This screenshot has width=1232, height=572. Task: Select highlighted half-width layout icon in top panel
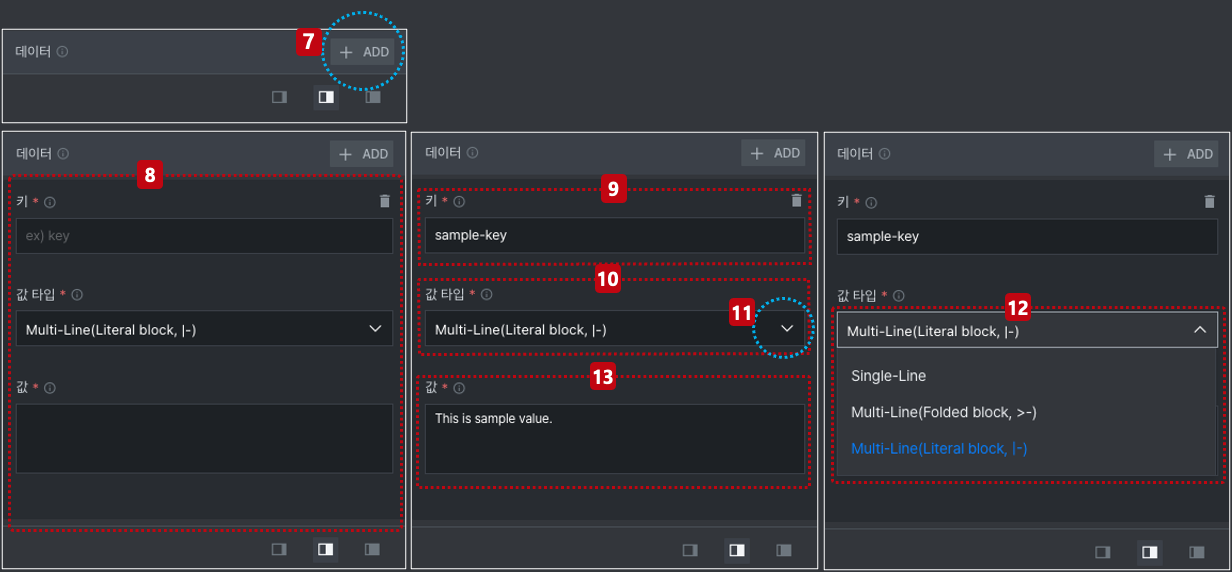(x=326, y=97)
